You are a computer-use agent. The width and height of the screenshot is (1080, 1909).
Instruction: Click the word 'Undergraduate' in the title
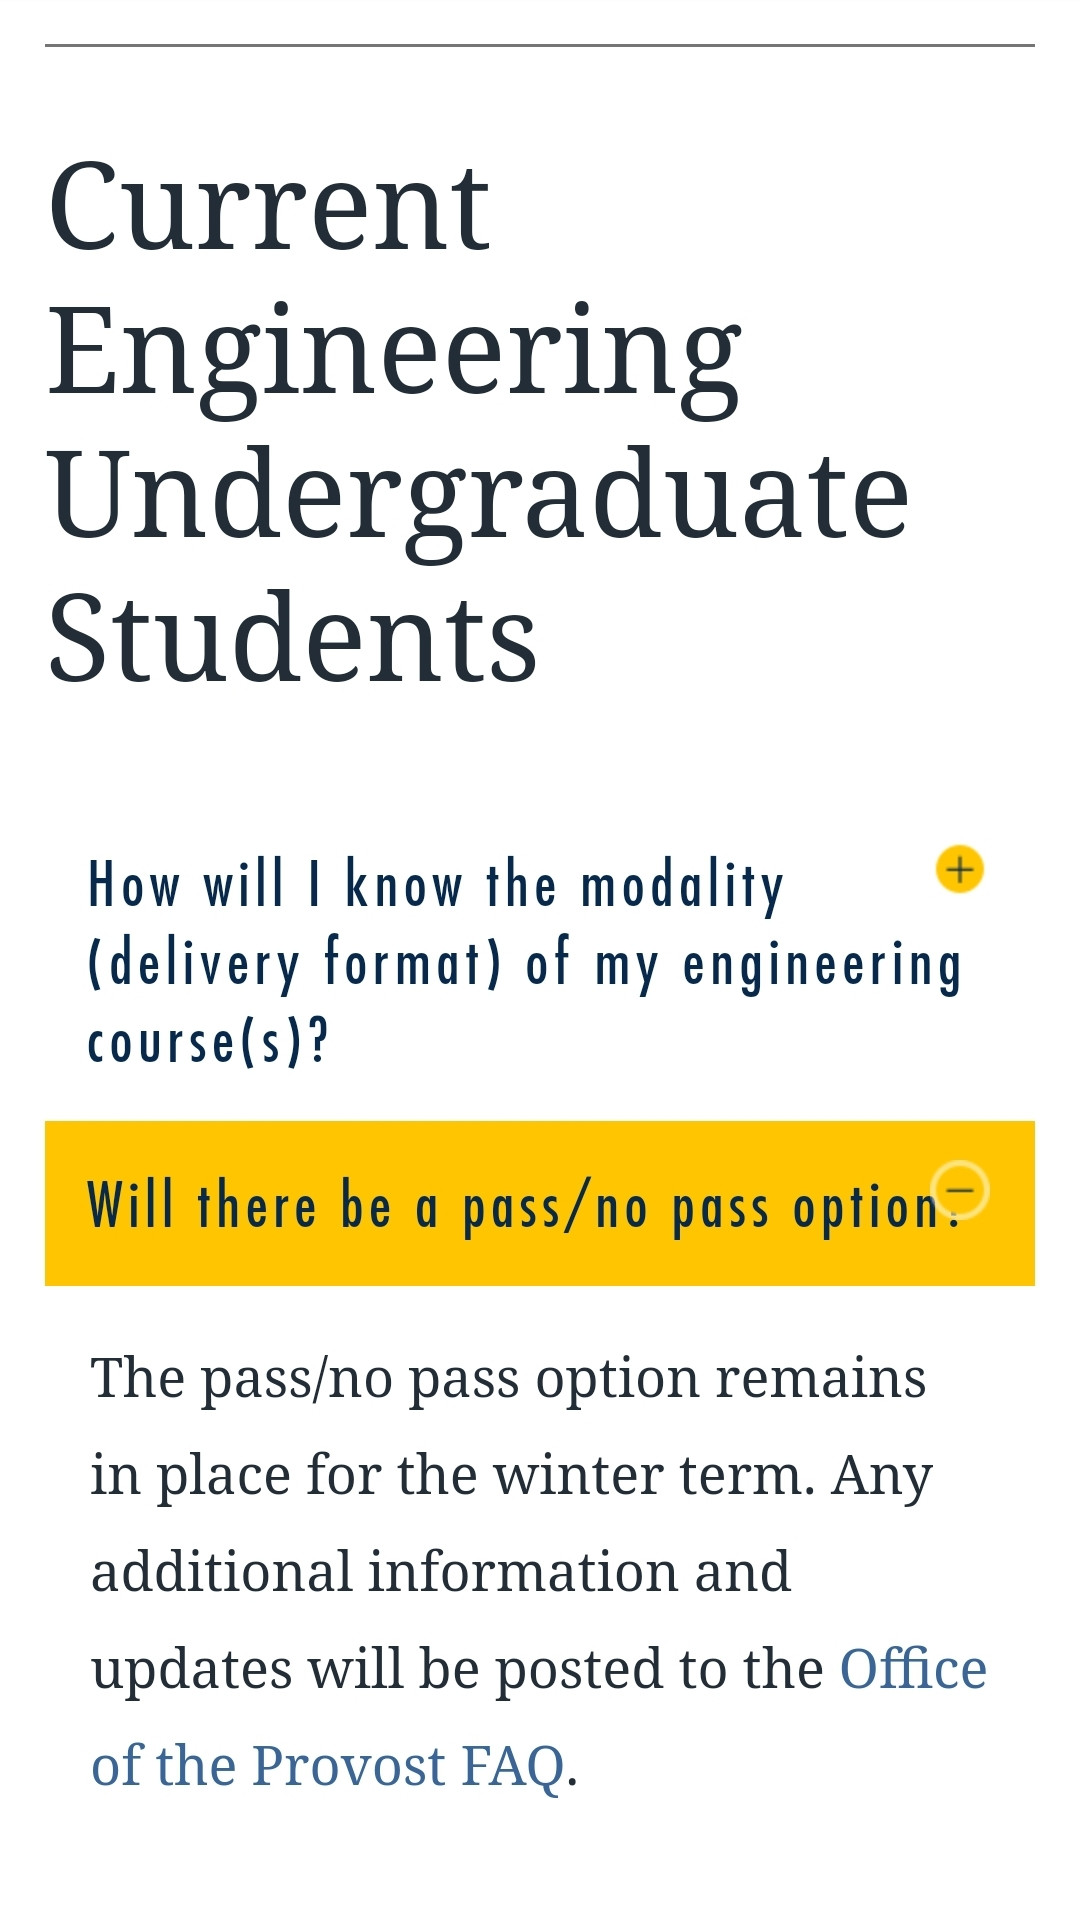(478, 497)
